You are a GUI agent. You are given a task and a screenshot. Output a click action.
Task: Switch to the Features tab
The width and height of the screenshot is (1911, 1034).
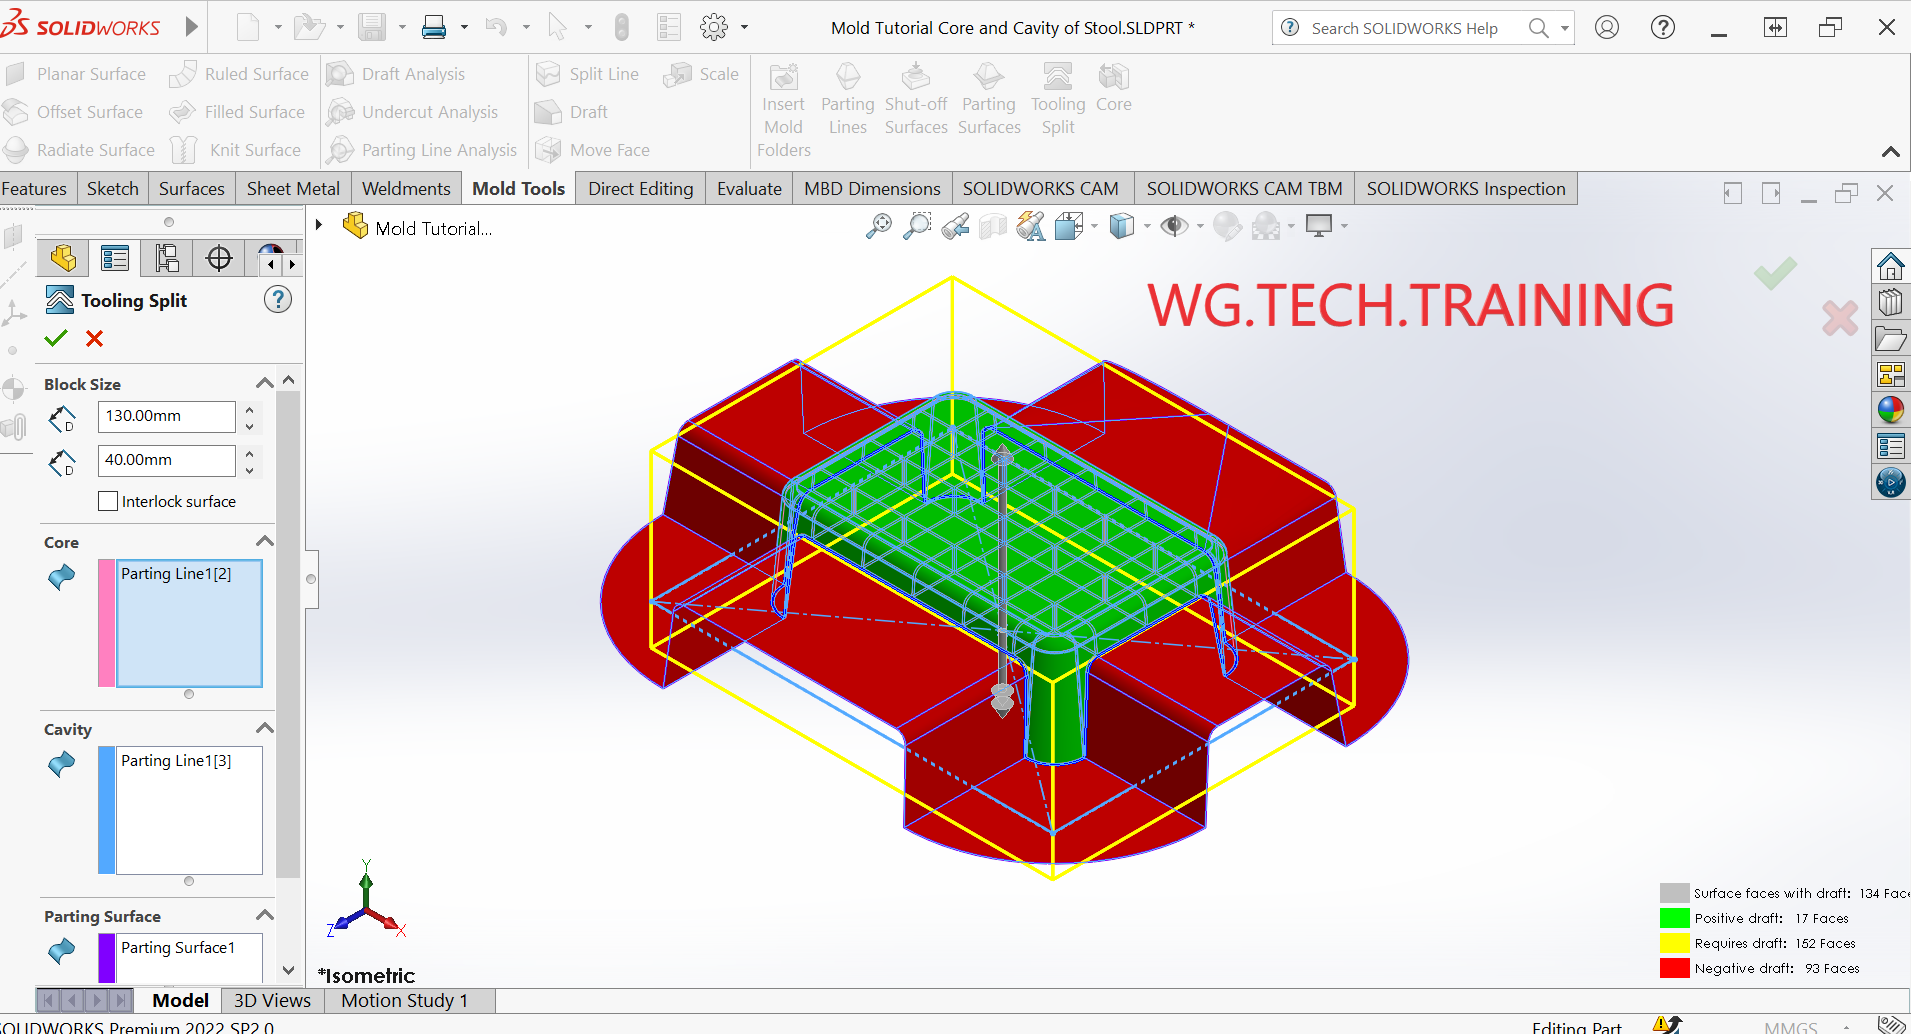[x=35, y=189]
